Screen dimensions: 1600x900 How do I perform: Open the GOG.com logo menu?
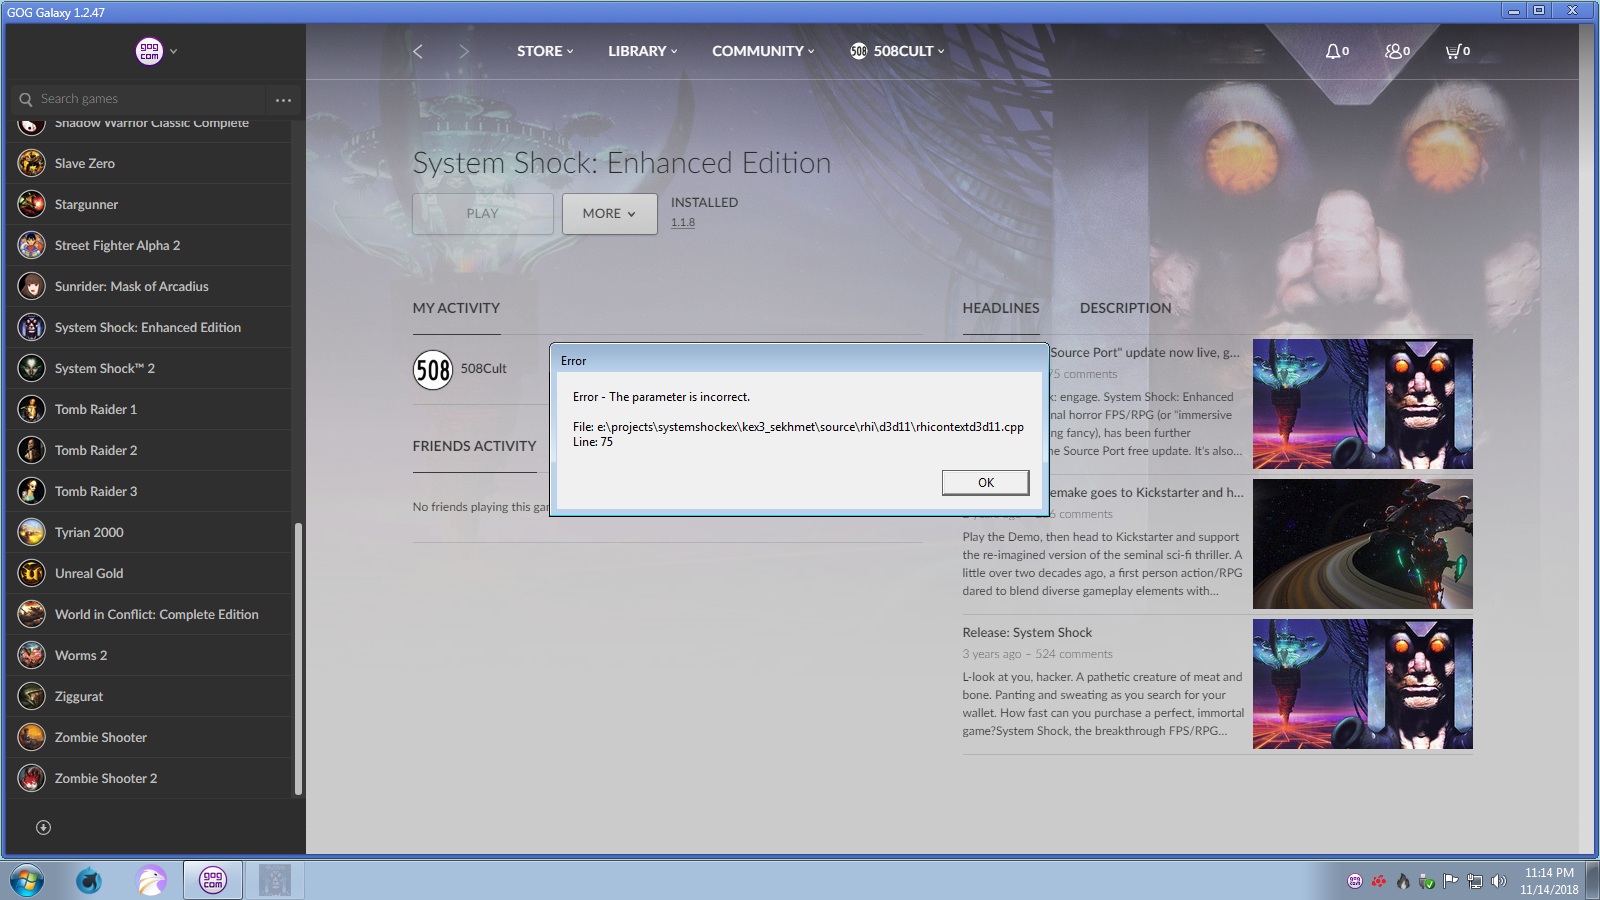[149, 51]
